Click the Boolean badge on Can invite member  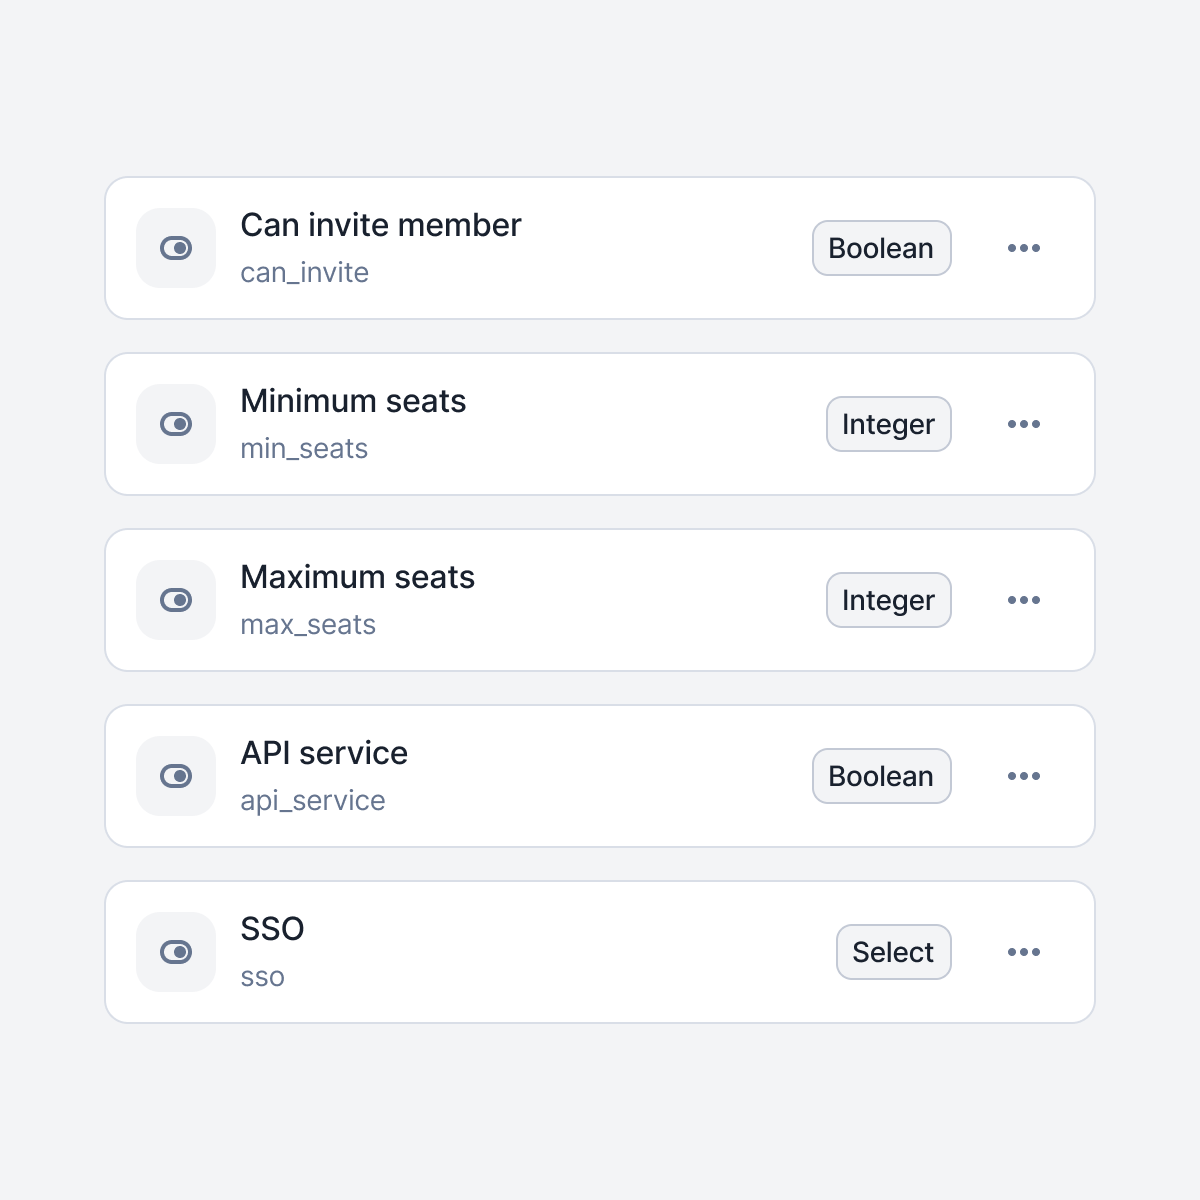click(x=881, y=248)
